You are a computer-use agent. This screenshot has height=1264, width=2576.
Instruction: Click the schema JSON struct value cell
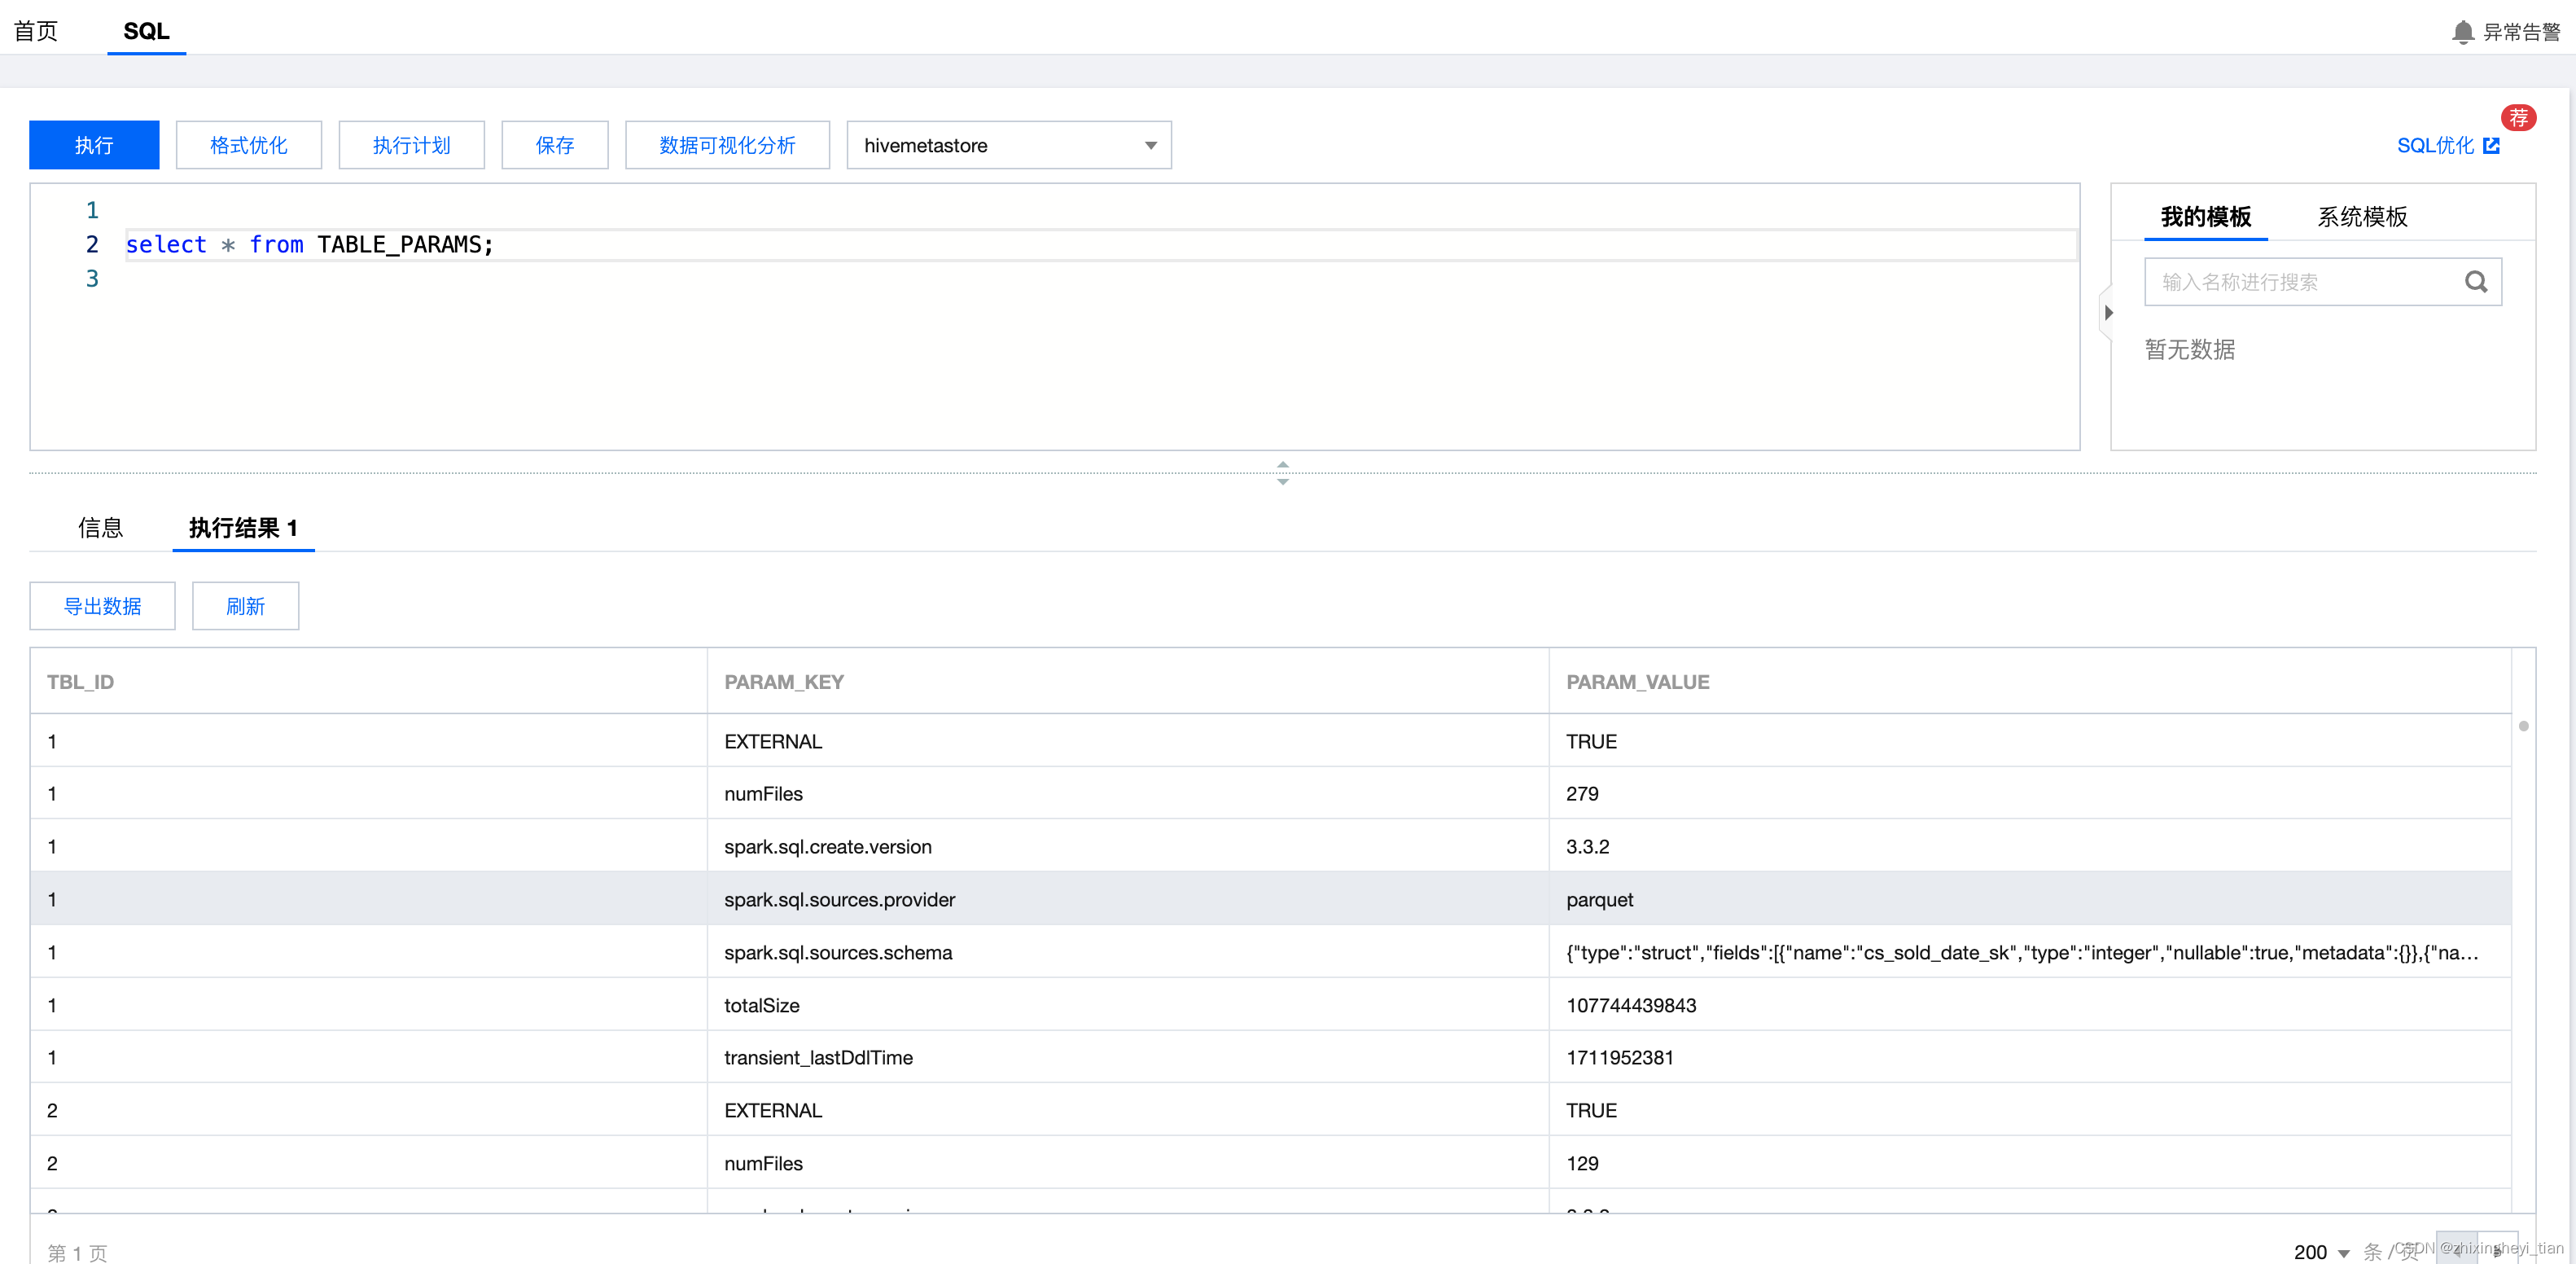(x=2030, y=952)
